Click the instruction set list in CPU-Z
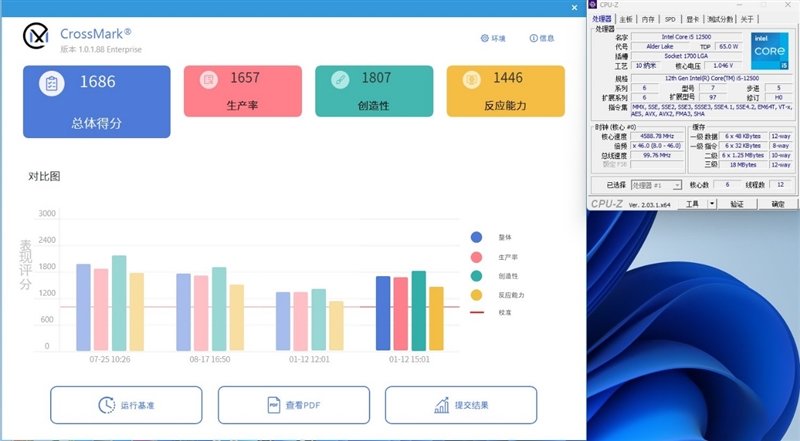The image size is (800, 441). point(712,111)
